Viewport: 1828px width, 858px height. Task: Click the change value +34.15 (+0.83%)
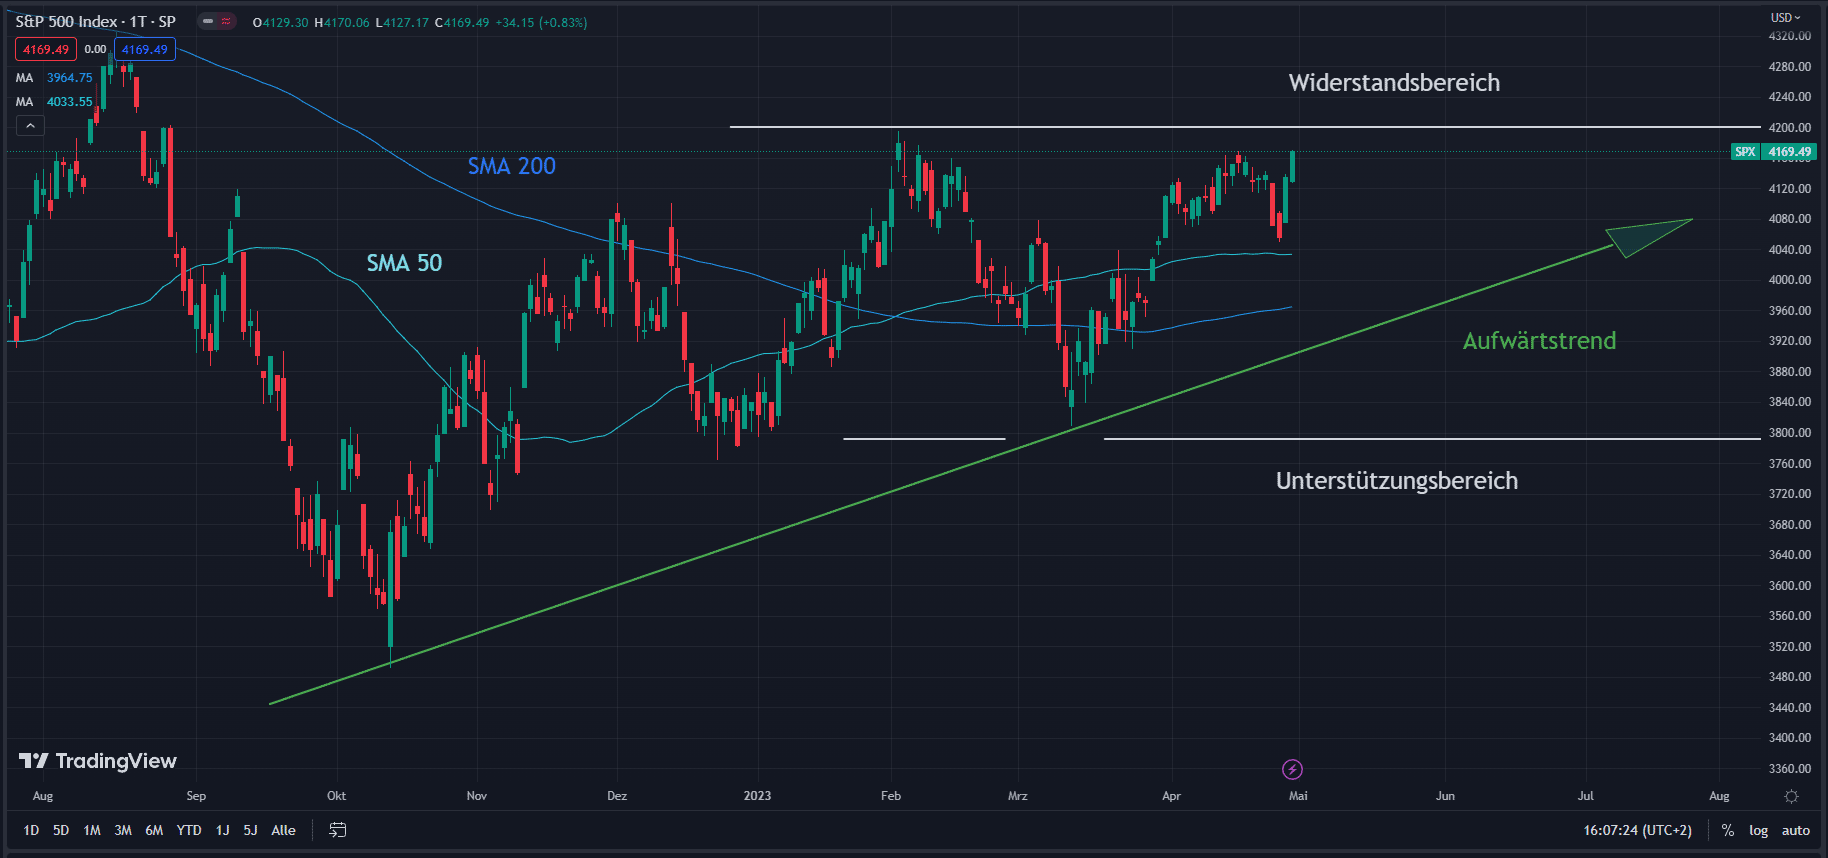(541, 22)
